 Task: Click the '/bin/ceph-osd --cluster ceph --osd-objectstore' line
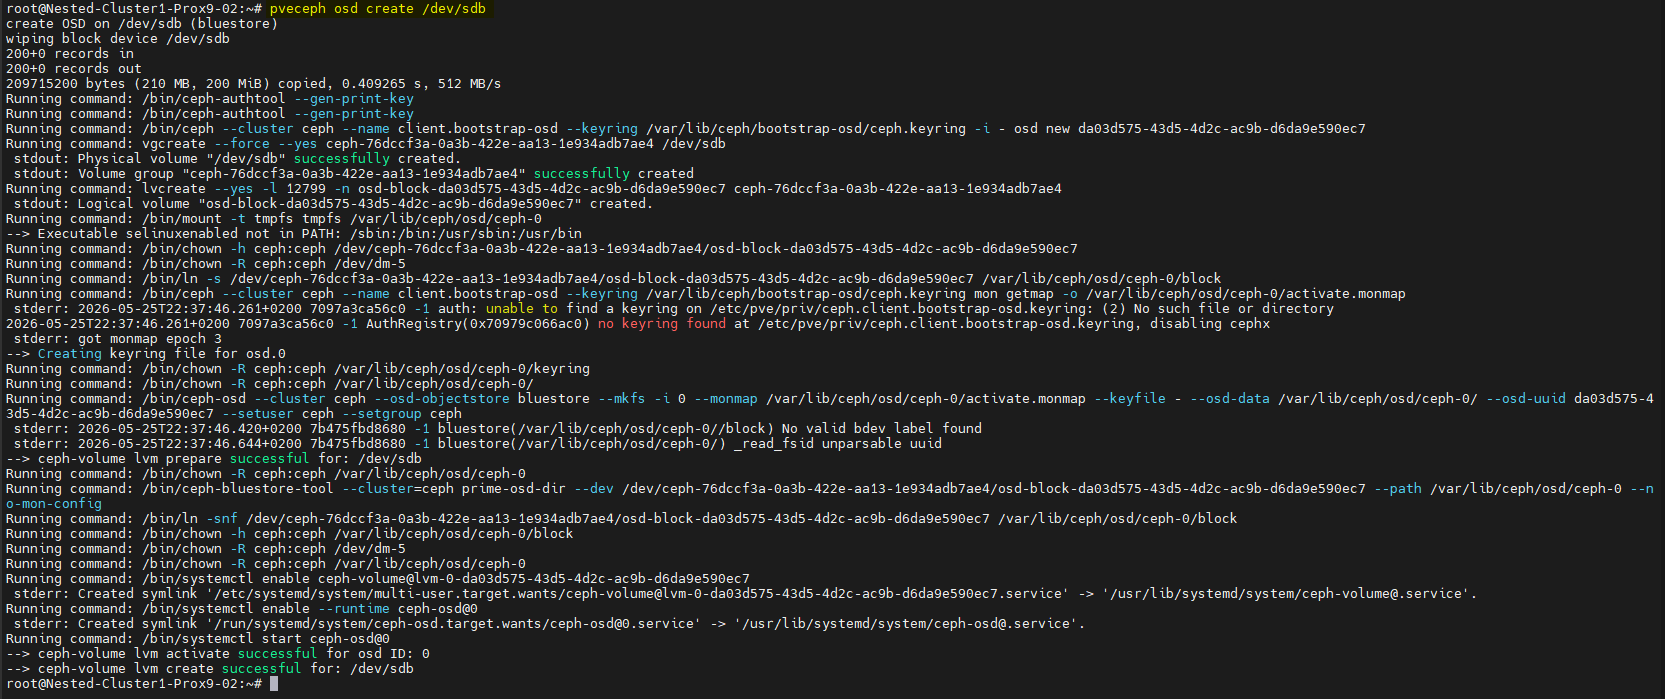coord(830,398)
